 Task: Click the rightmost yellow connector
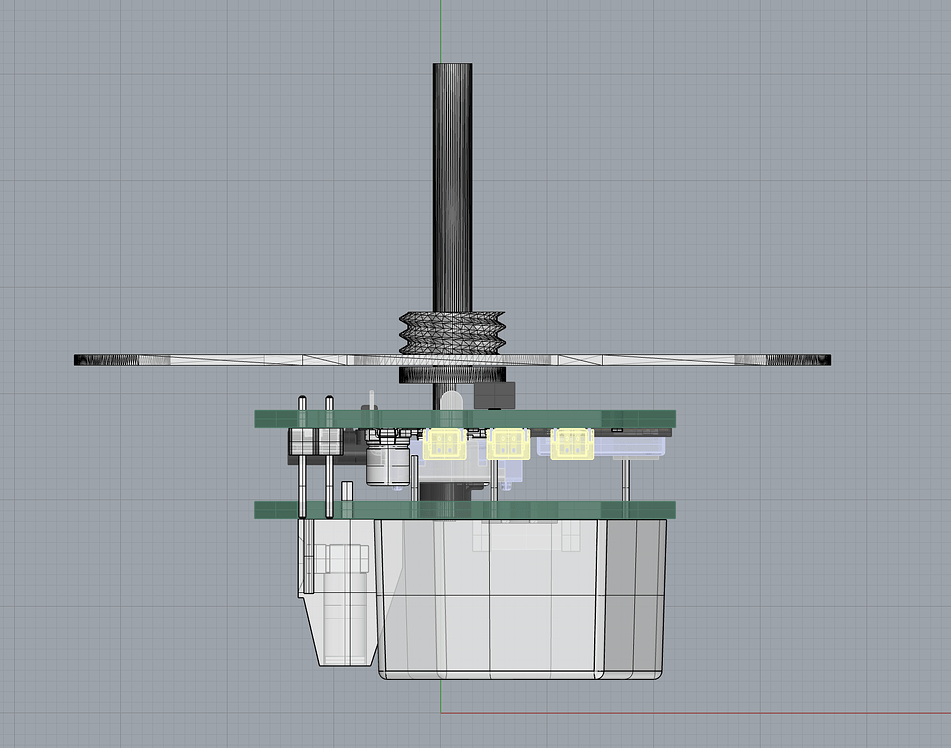pyautogui.click(x=572, y=443)
